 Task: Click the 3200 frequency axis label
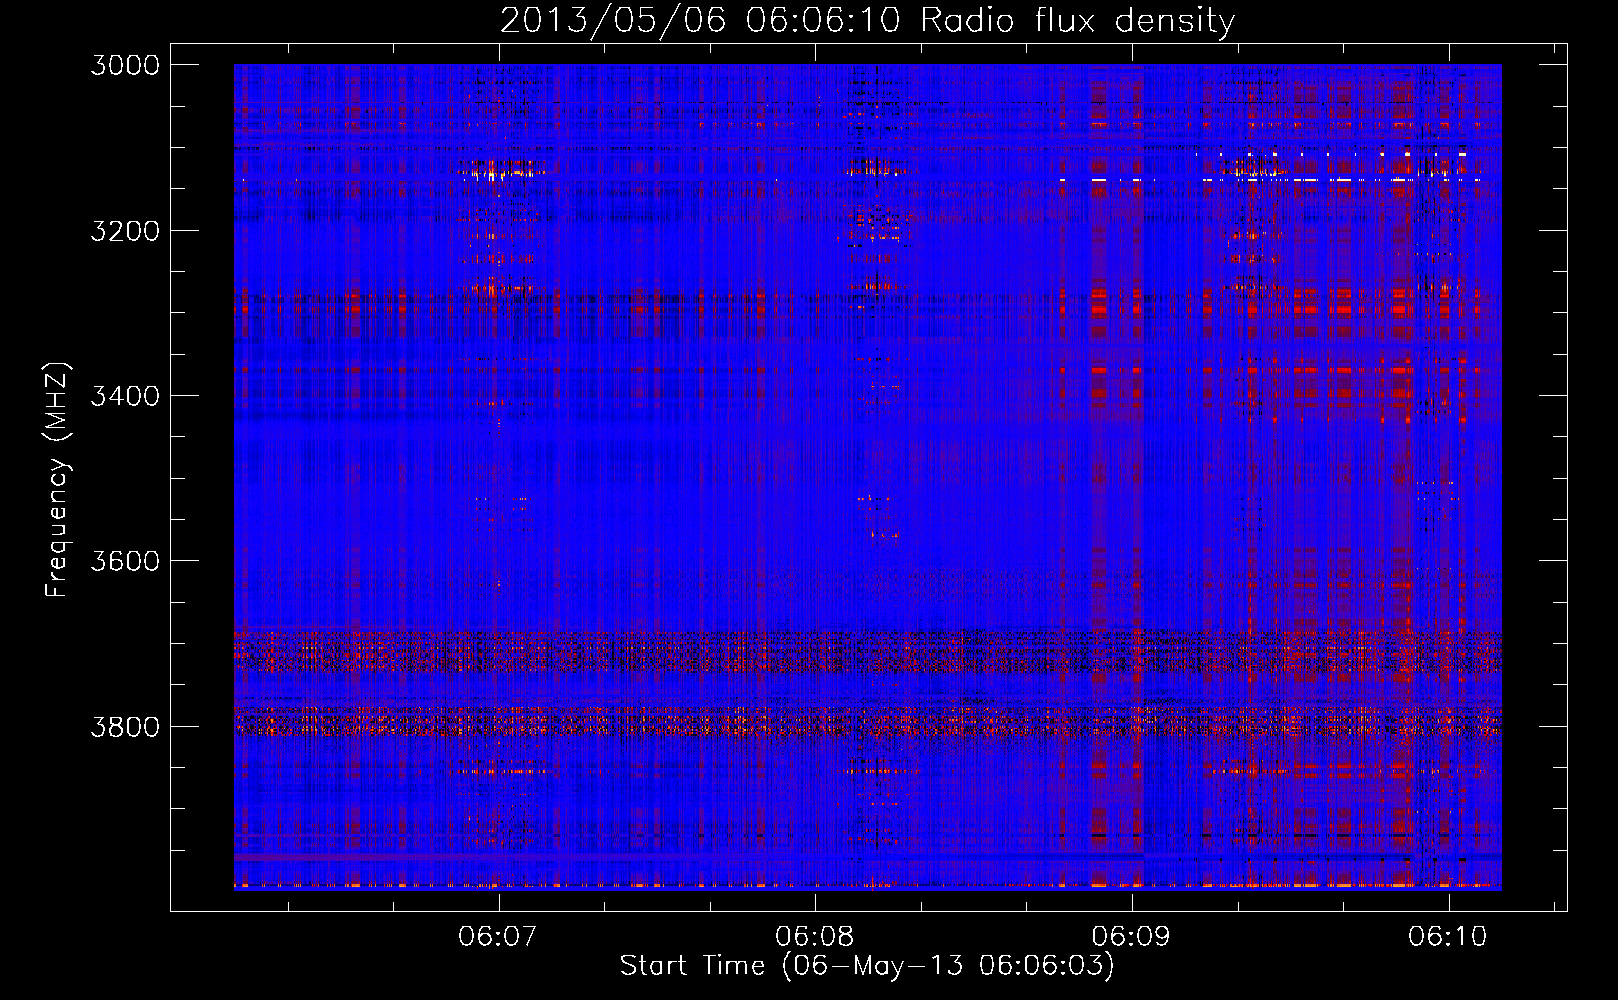tap(125, 231)
